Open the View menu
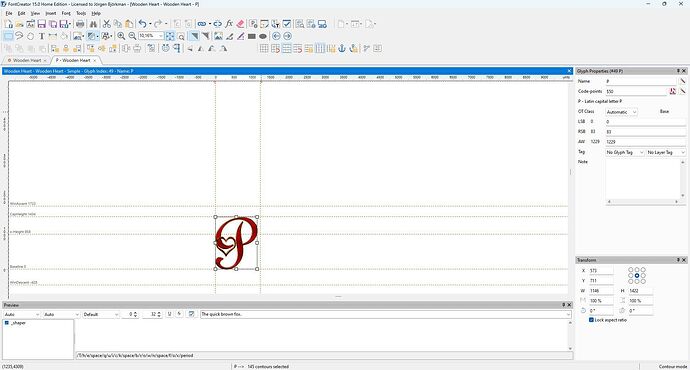Screen dimensions: 690x370 click(x=35, y=14)
